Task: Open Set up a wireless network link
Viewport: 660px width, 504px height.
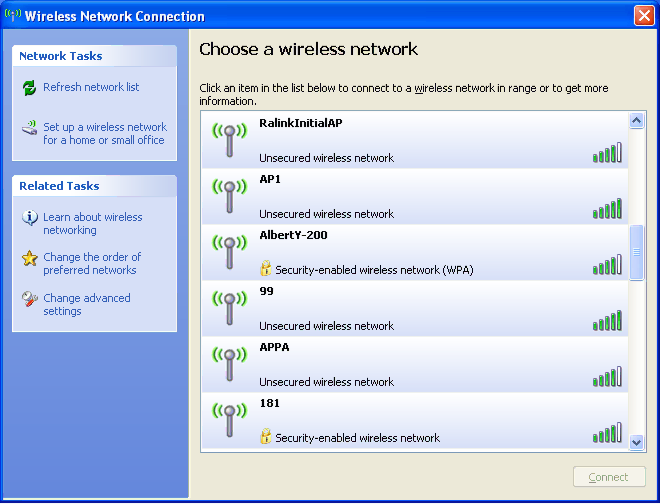Action: click(105, 133)
